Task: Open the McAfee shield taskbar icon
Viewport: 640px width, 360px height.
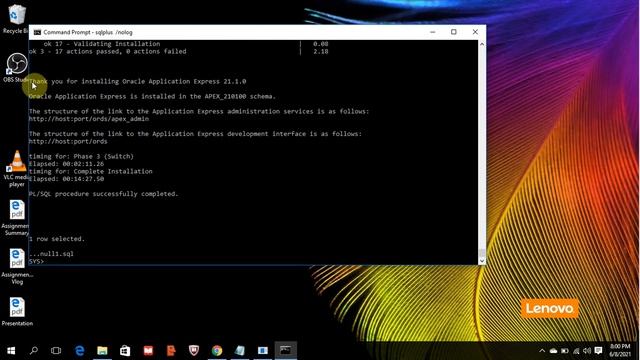Action: pos(194,350)
